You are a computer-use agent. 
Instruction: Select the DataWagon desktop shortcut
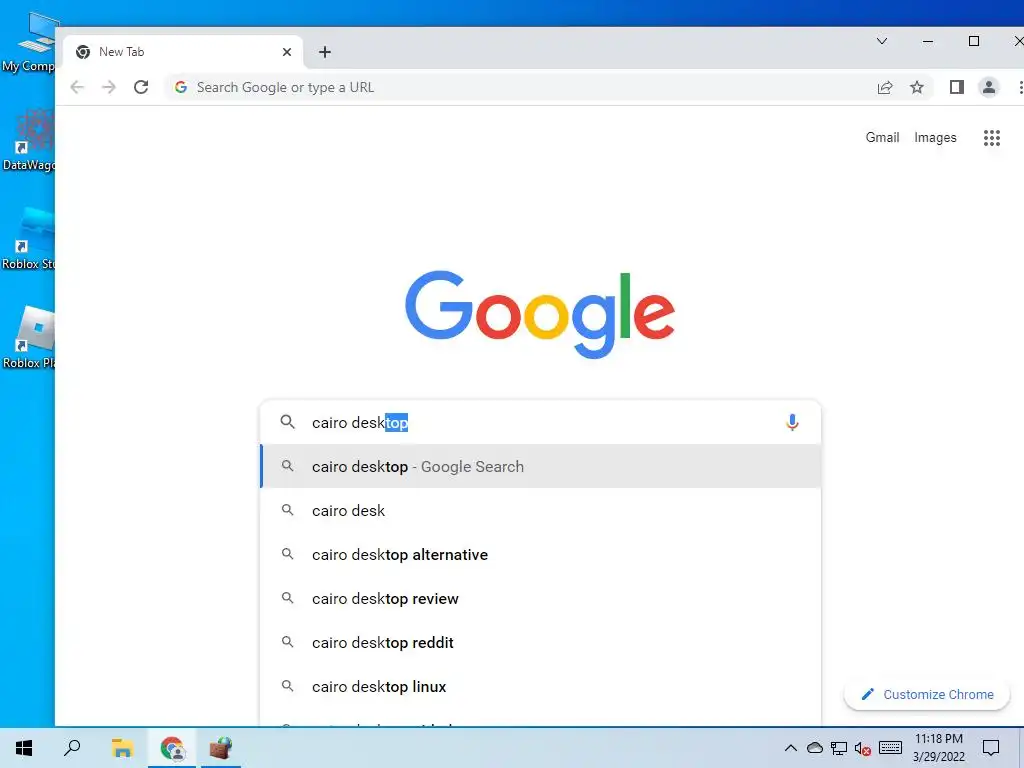click(x=29, y=140)
